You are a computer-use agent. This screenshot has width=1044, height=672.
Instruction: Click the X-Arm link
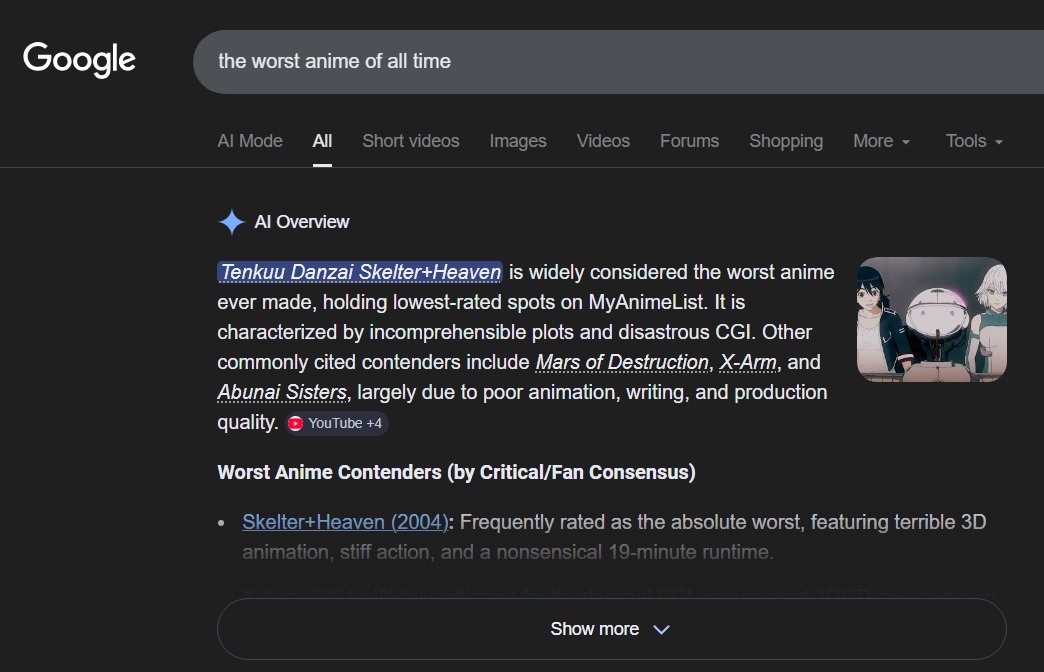coord(748,362)
